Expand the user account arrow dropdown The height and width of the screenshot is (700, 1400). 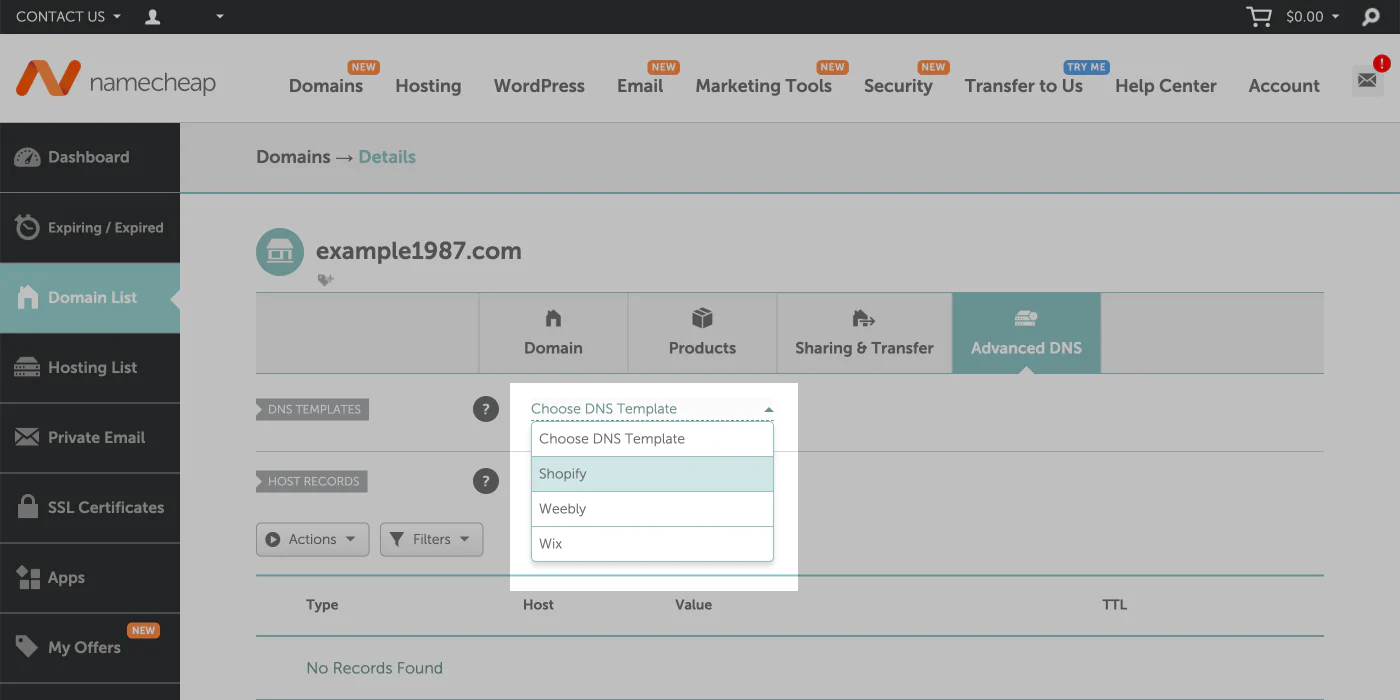click(x=220, y=17)
